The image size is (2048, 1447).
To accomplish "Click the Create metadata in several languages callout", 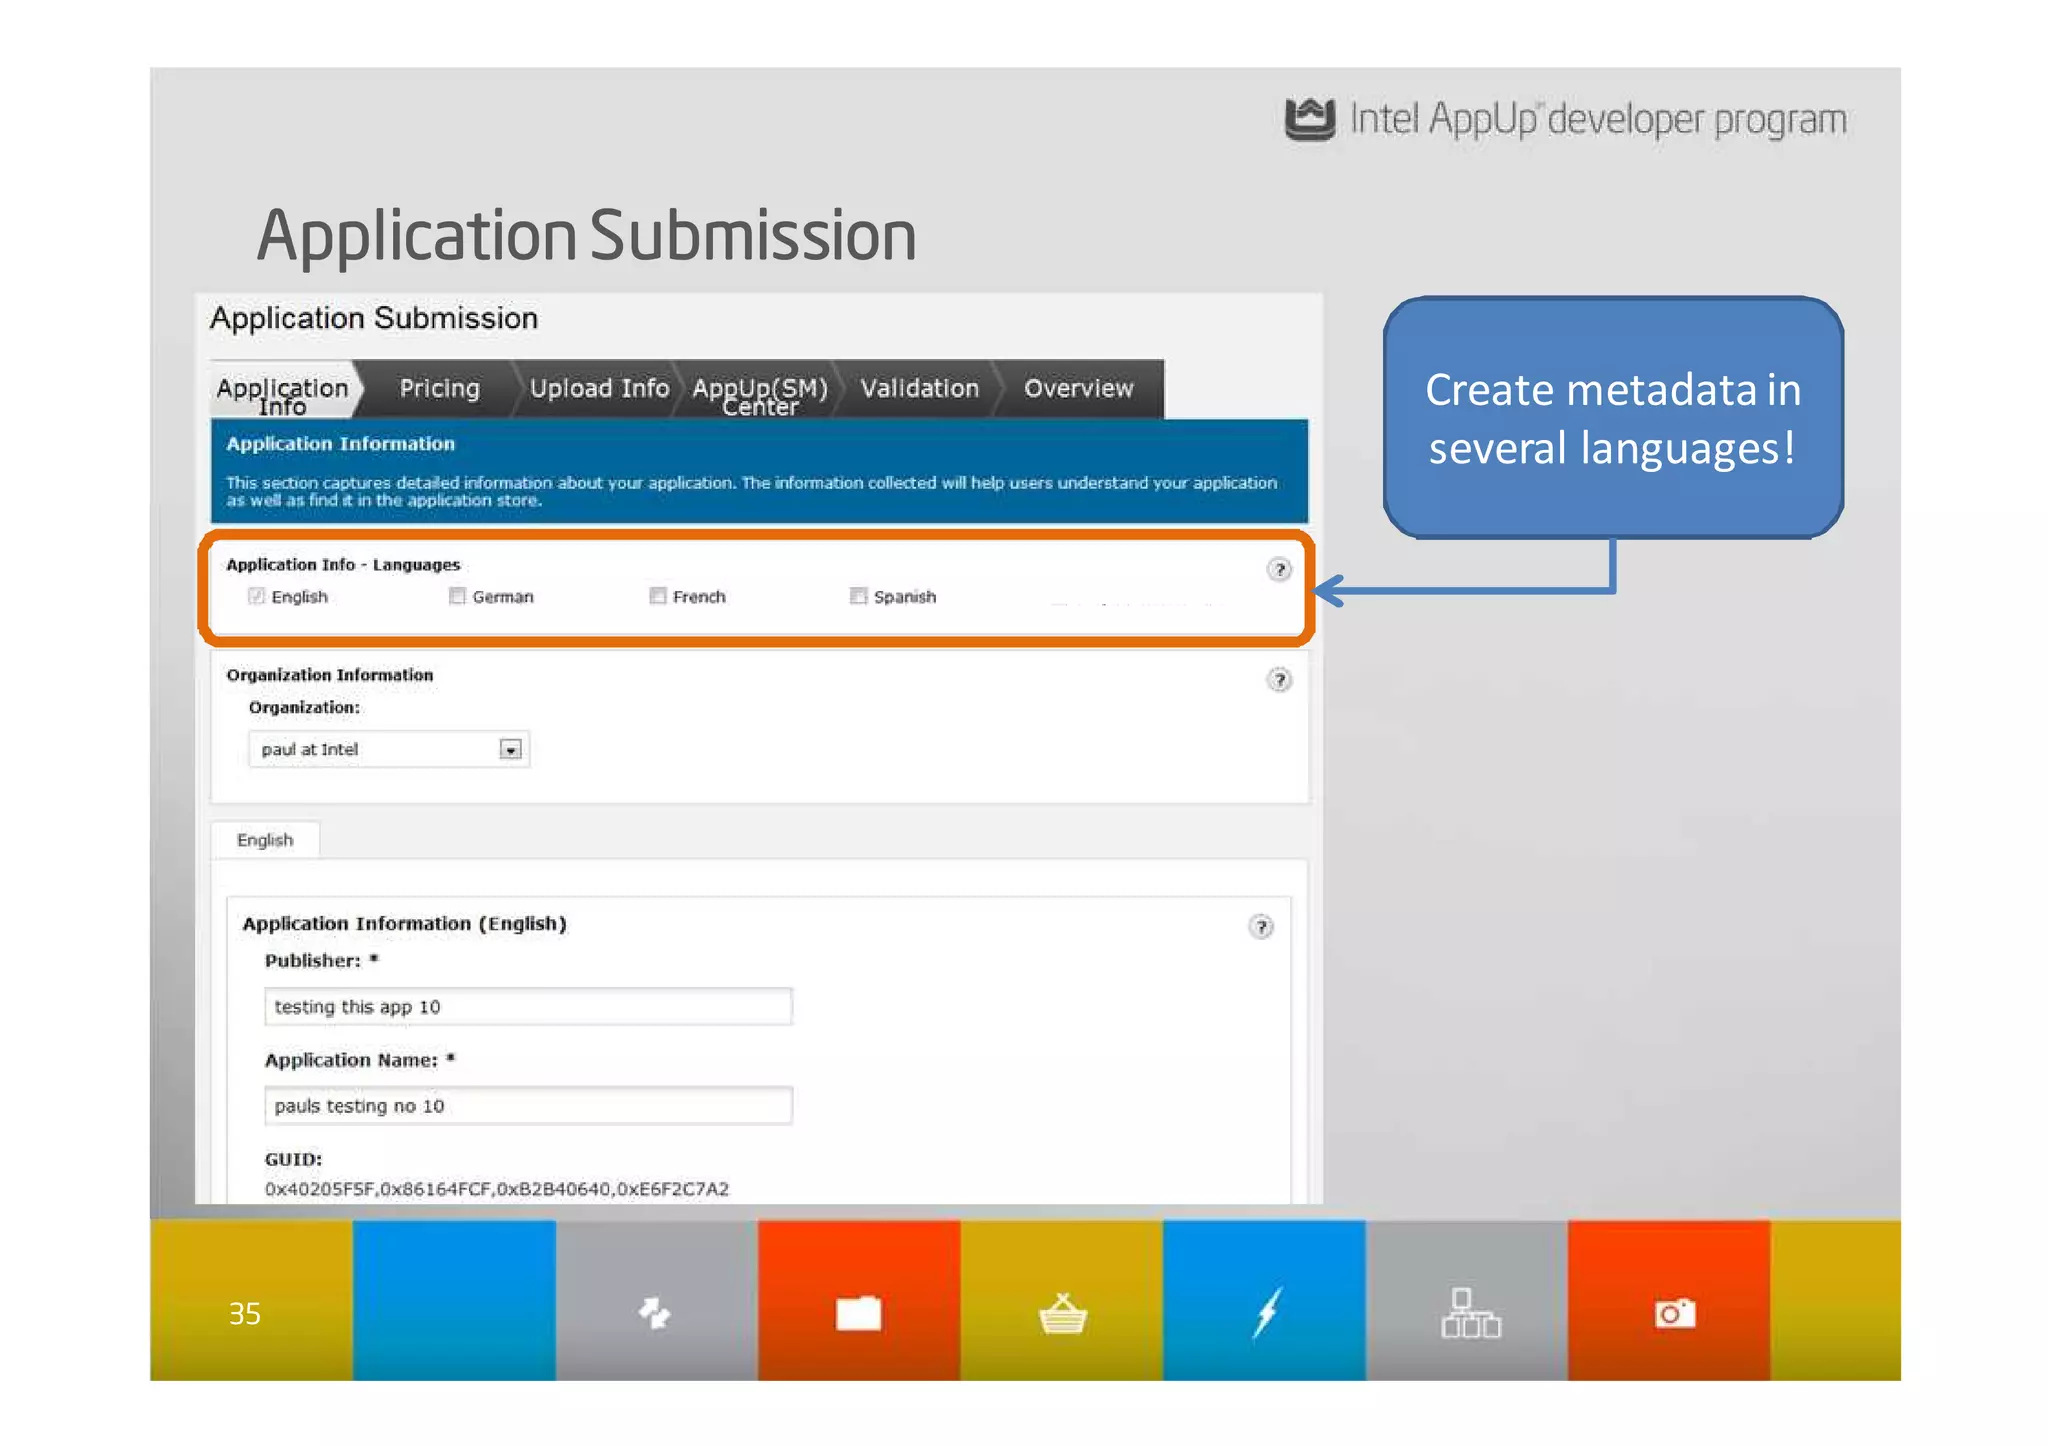I will point(1613,417).
